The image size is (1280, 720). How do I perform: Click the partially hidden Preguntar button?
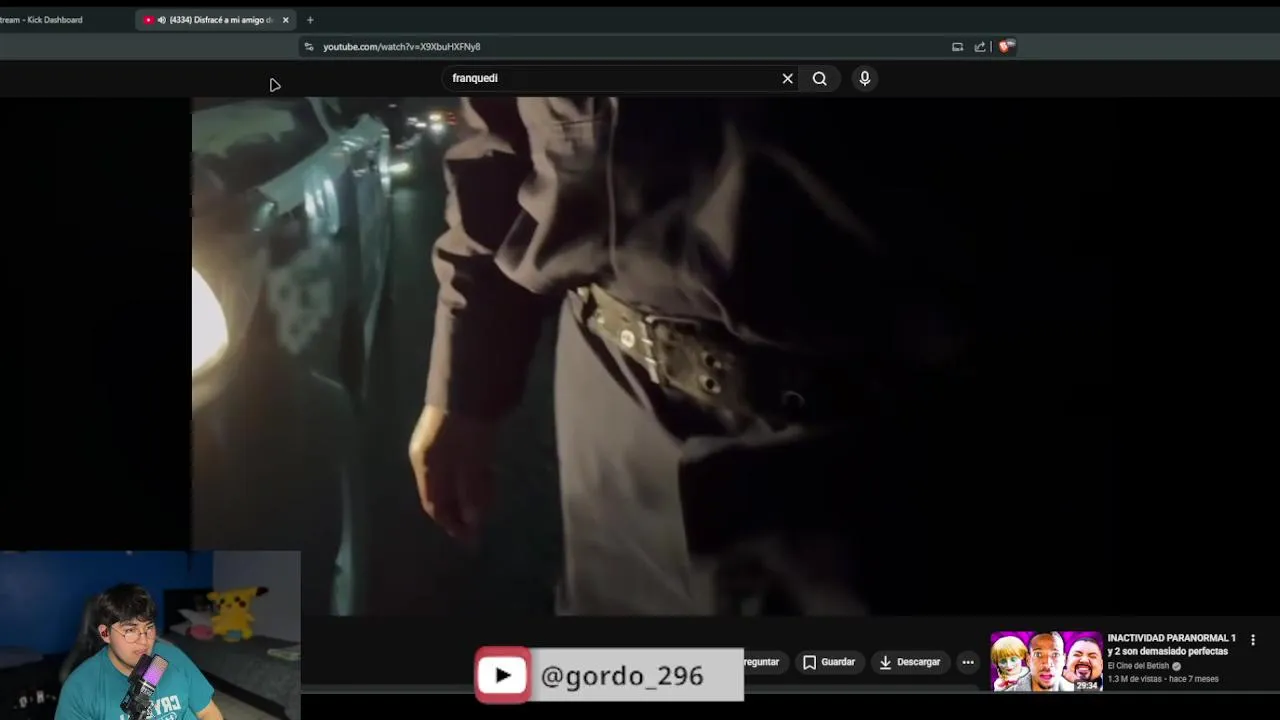[x=762, y=662]
